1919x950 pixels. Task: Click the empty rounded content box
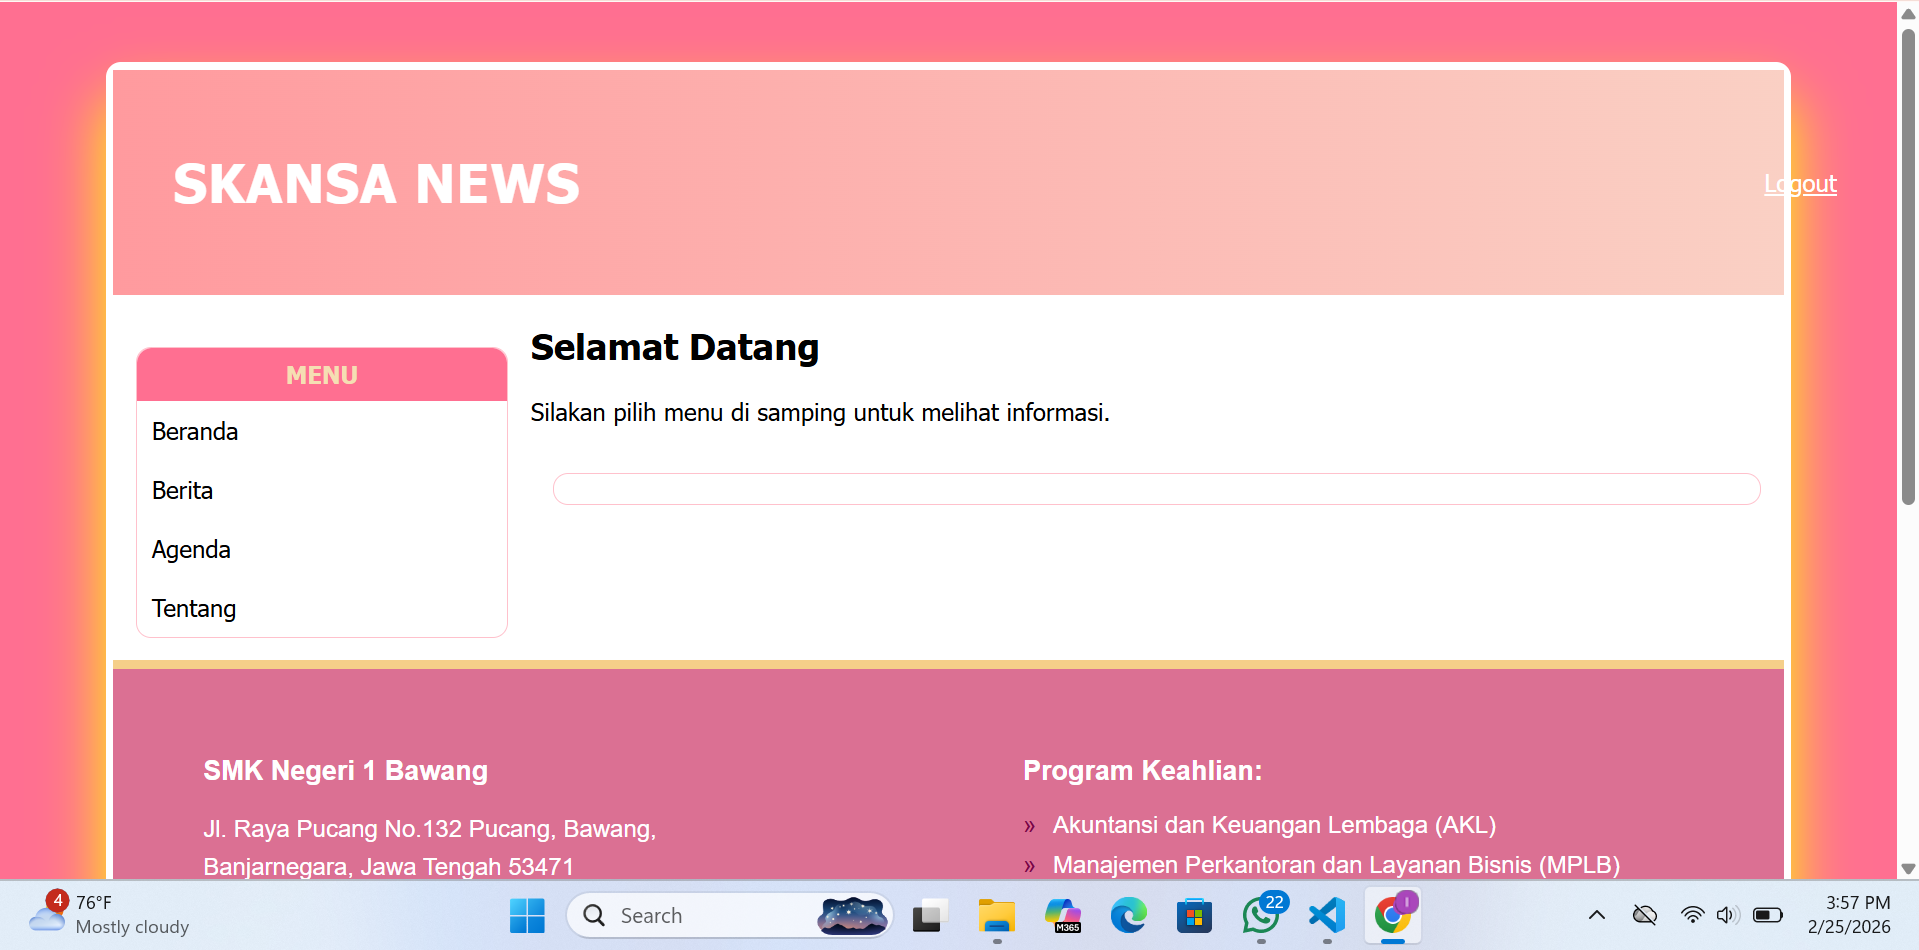tap(1156, 489)
